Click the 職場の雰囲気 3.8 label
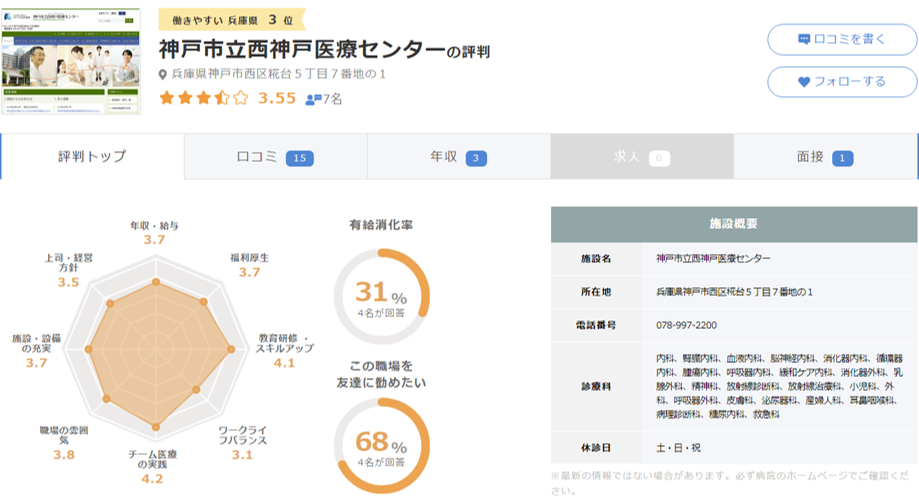Image resolution: width=919 pixels, height=499 pixels. (63, 443)
